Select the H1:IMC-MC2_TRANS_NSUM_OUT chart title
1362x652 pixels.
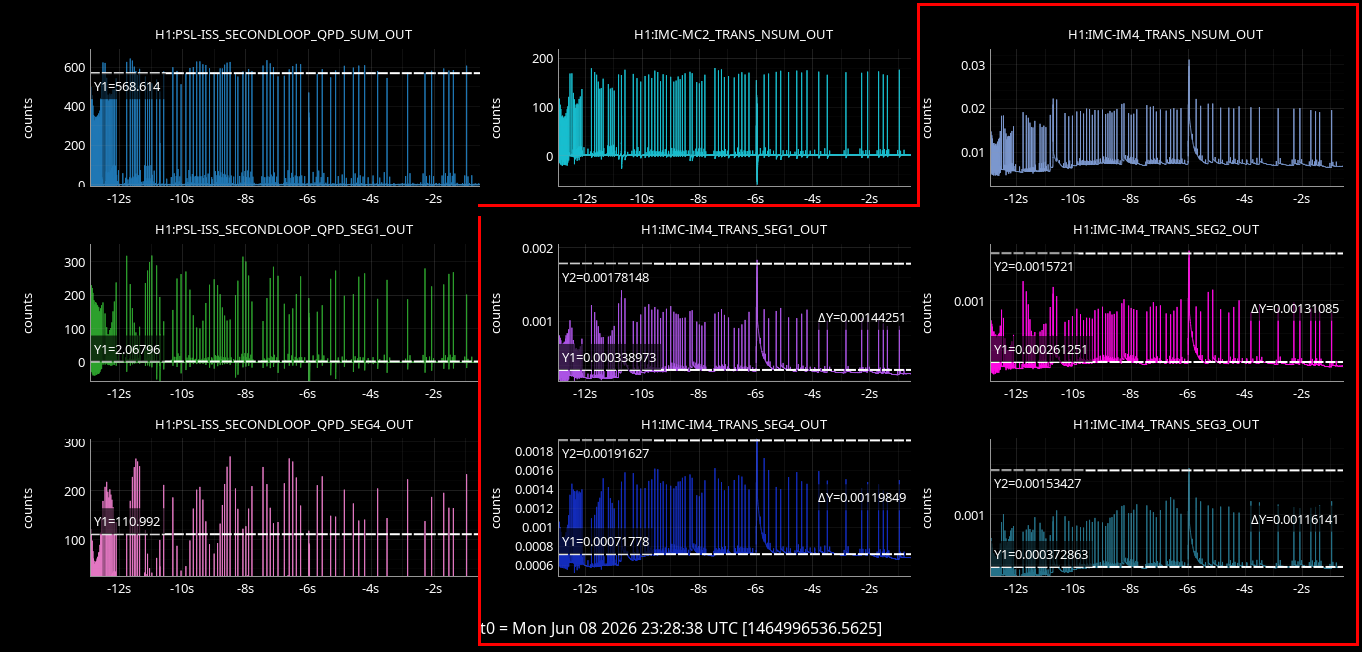point(733,34)
